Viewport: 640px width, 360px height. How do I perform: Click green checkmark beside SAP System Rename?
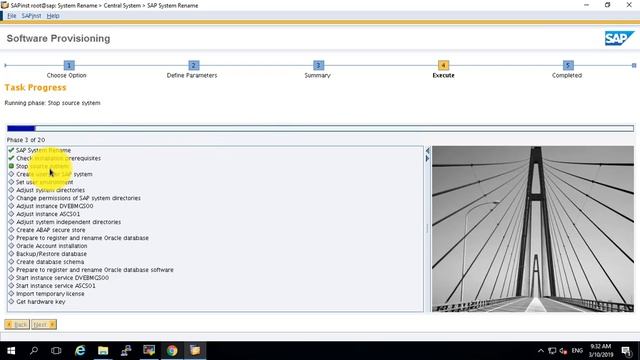tap(11, 150)
